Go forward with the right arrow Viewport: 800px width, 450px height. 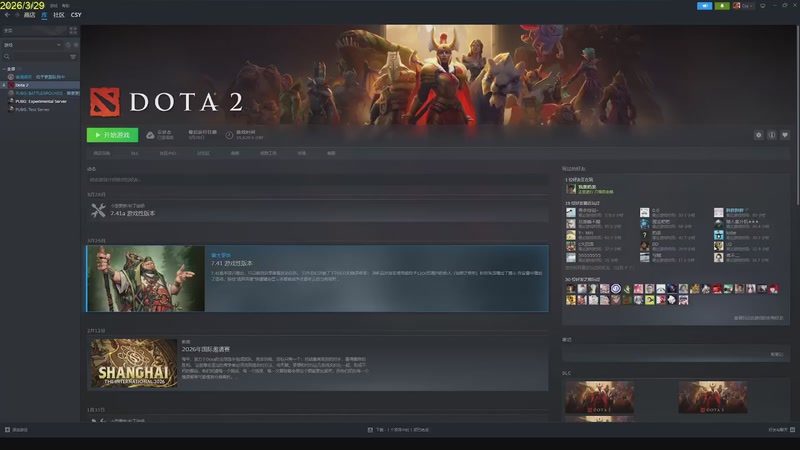pyautogui.click(x=17, y=15)
